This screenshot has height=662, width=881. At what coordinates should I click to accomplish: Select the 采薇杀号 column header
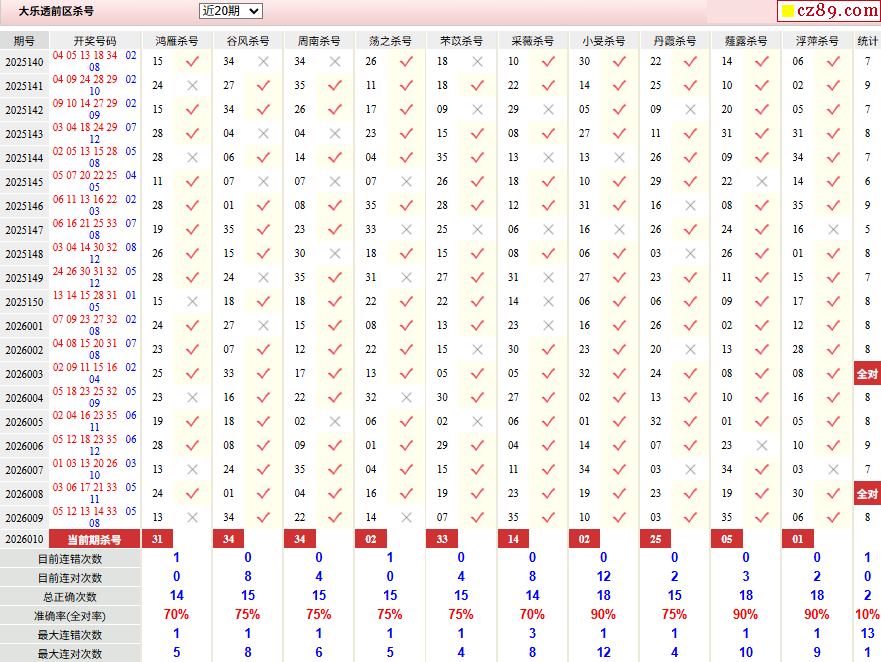532,41
